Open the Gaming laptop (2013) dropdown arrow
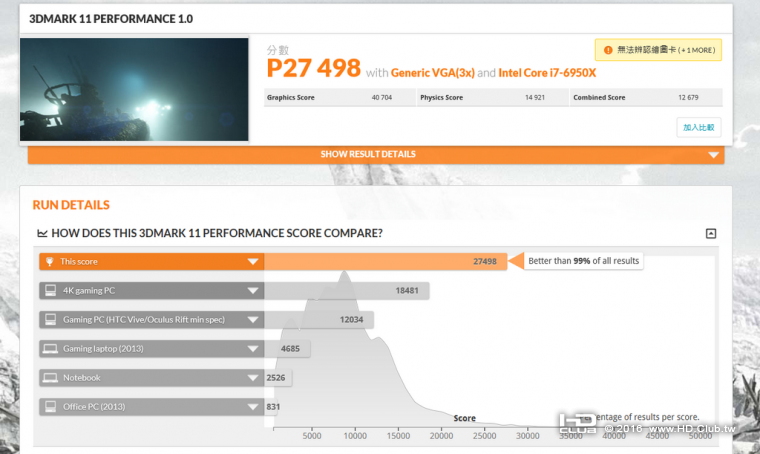Viewport: 760px width, 454px height. click(254, 349)
